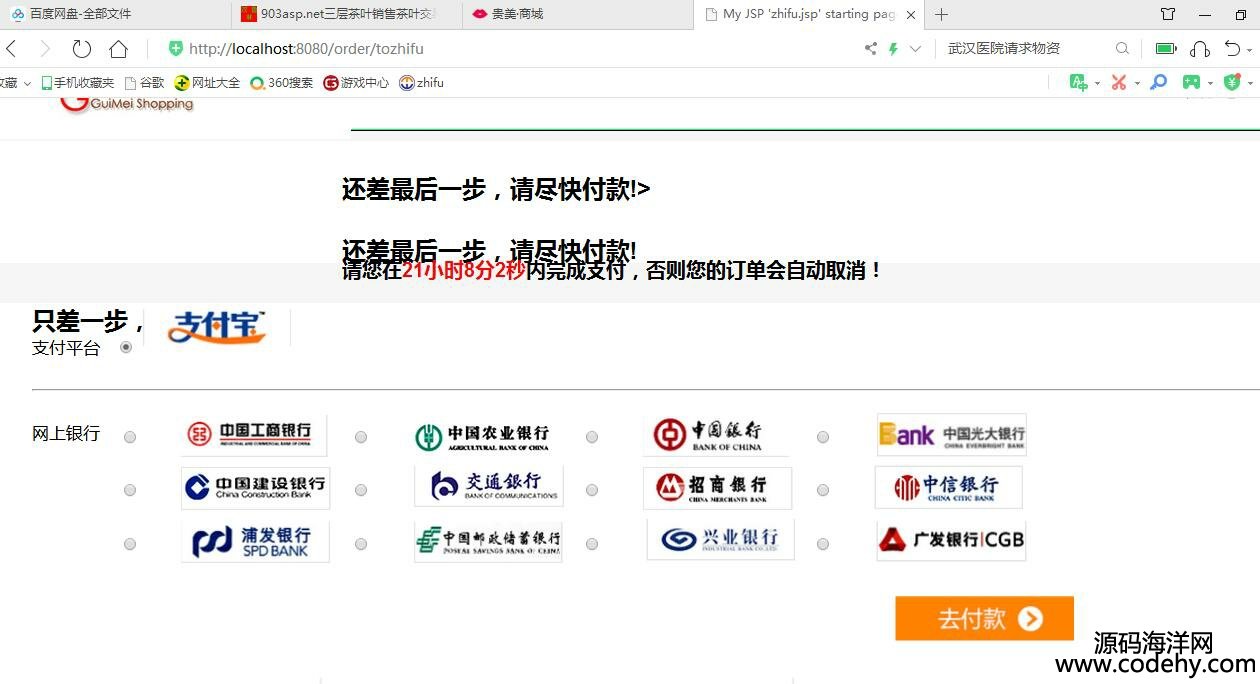Open the game controller dropdown arrow
The height and width of the screenshot is (684, 1260).
tap(1210, 83)
